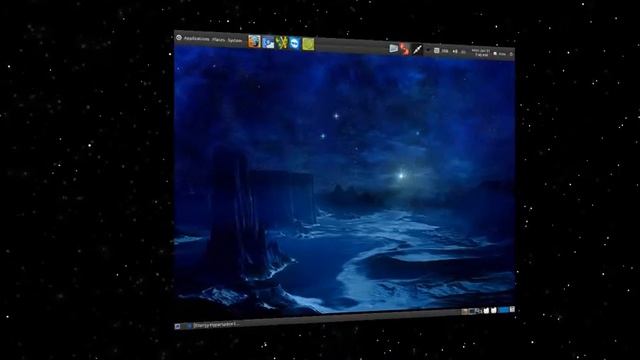Launch the orange Firefox-style launcher icon
Viewport: 640px width, 360px height.
pos(254,41)
